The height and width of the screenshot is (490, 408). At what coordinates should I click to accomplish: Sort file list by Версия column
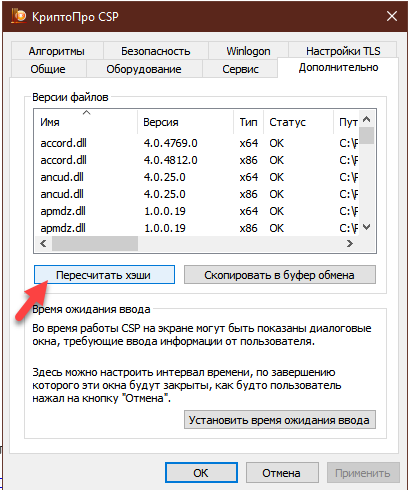click(x=185, y=122)
